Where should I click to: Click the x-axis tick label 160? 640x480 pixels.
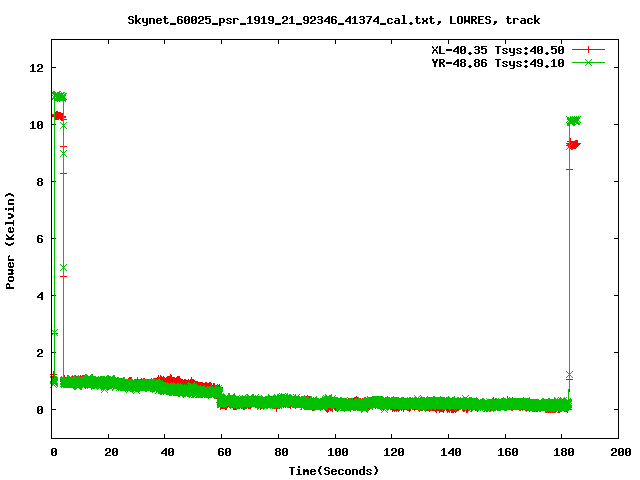pos(507,452)
